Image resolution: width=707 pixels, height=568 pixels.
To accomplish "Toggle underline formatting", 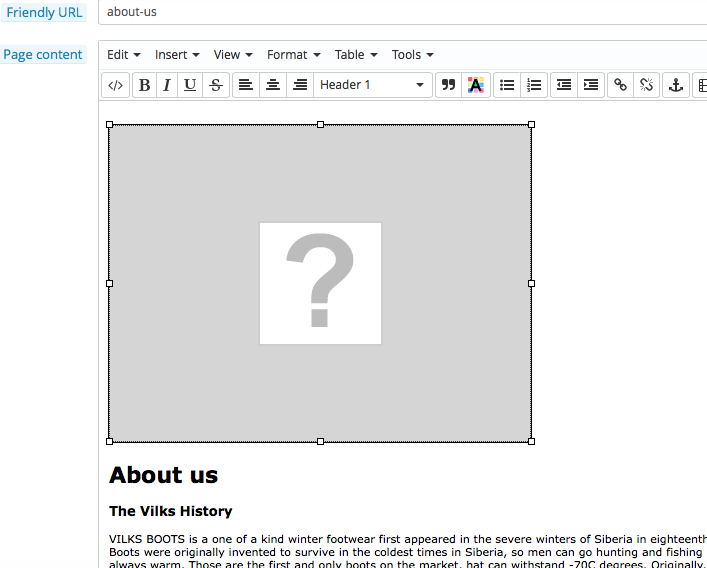I will coord(190,85).
